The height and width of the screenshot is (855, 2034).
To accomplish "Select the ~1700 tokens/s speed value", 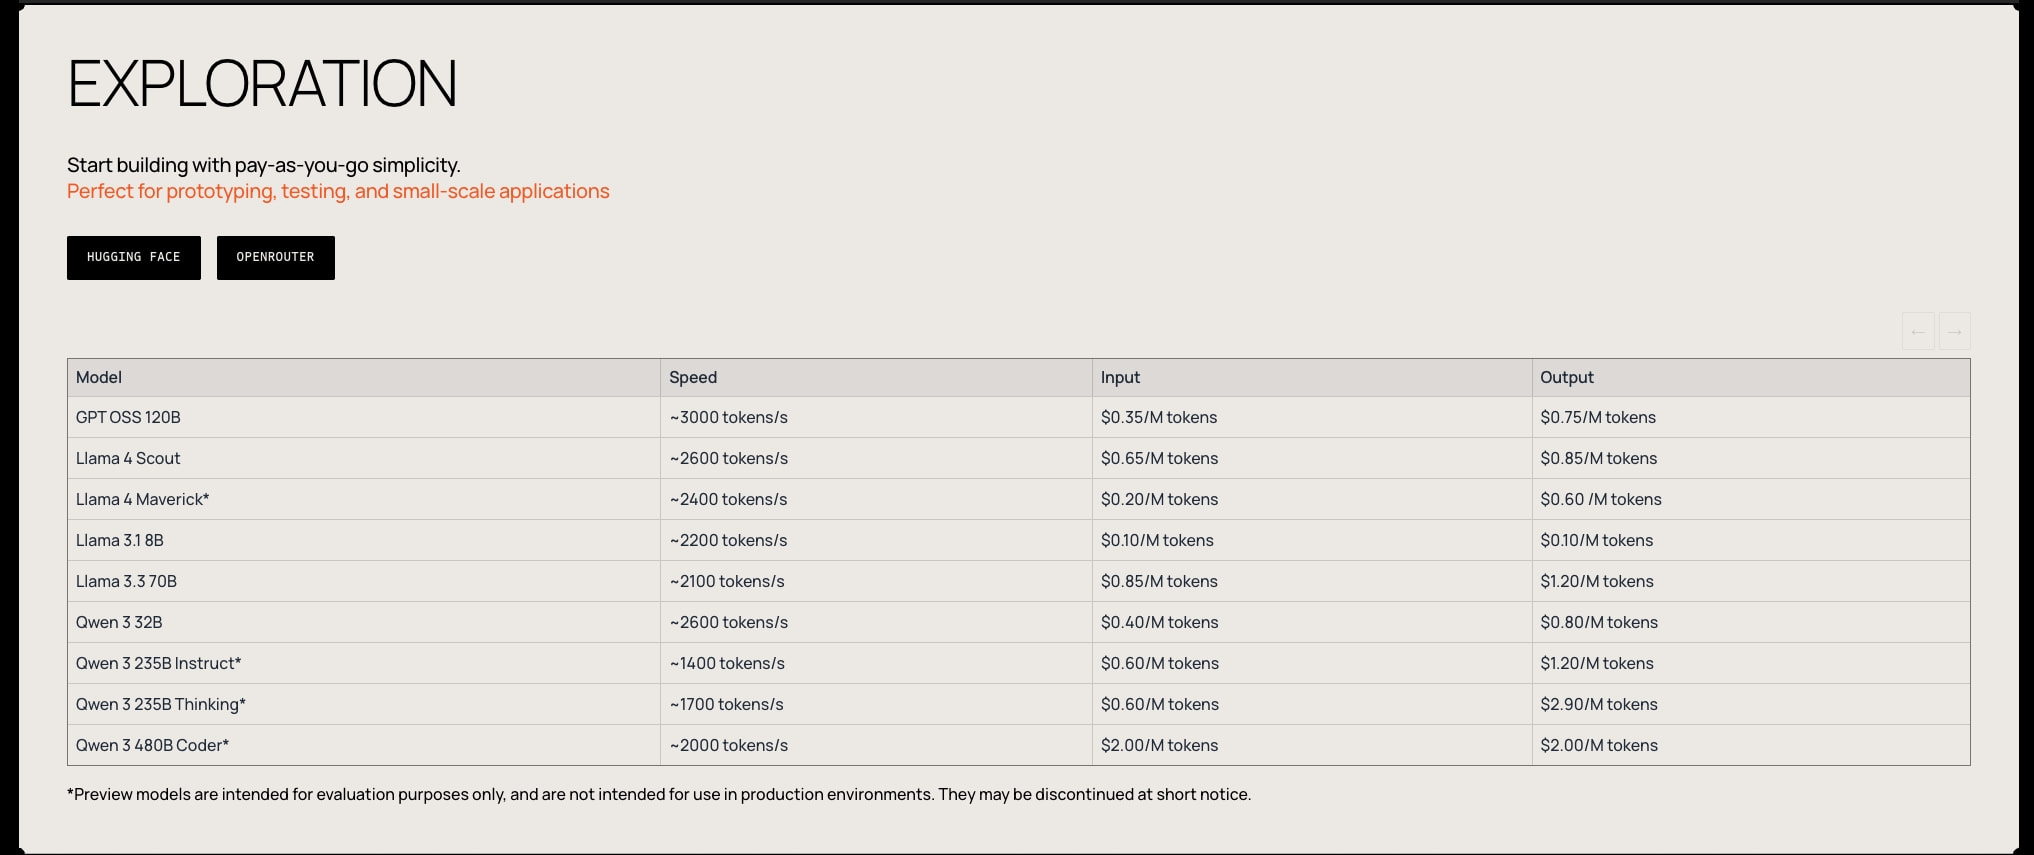I will point(727,705).
